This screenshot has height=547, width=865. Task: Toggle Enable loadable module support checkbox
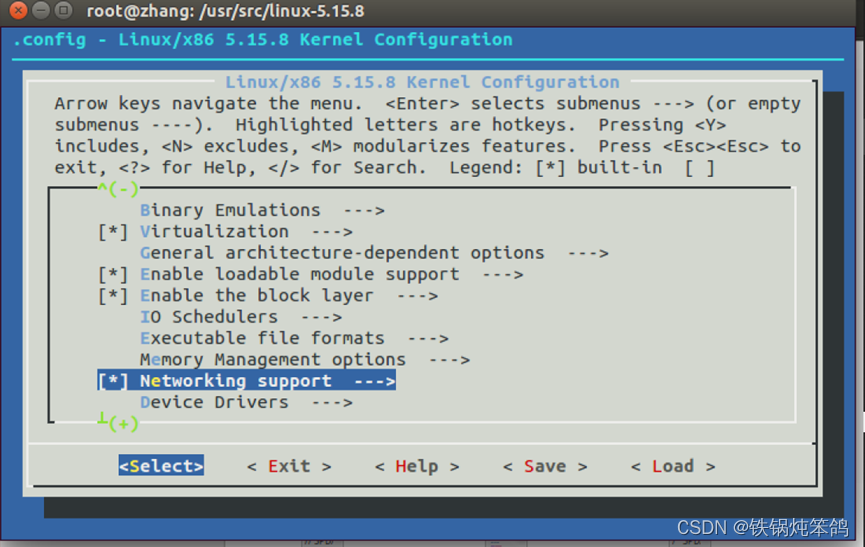click(x=113, y=275)
